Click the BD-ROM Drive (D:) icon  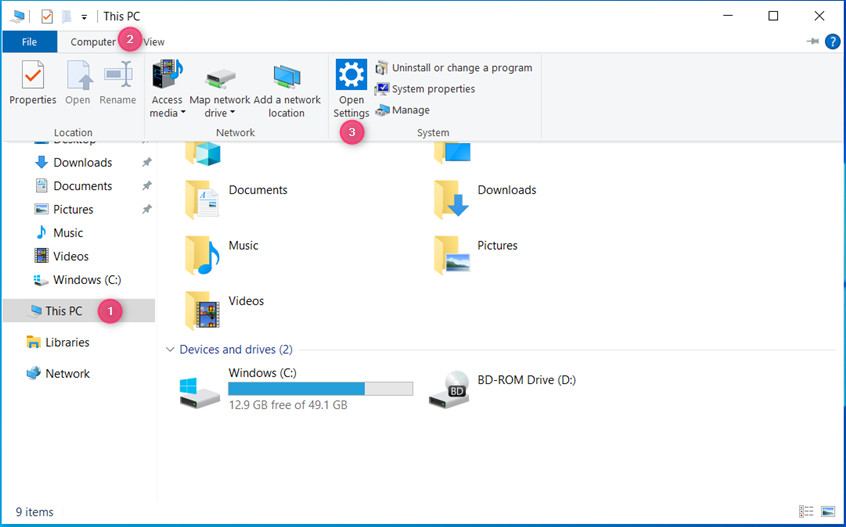point(449,390)
